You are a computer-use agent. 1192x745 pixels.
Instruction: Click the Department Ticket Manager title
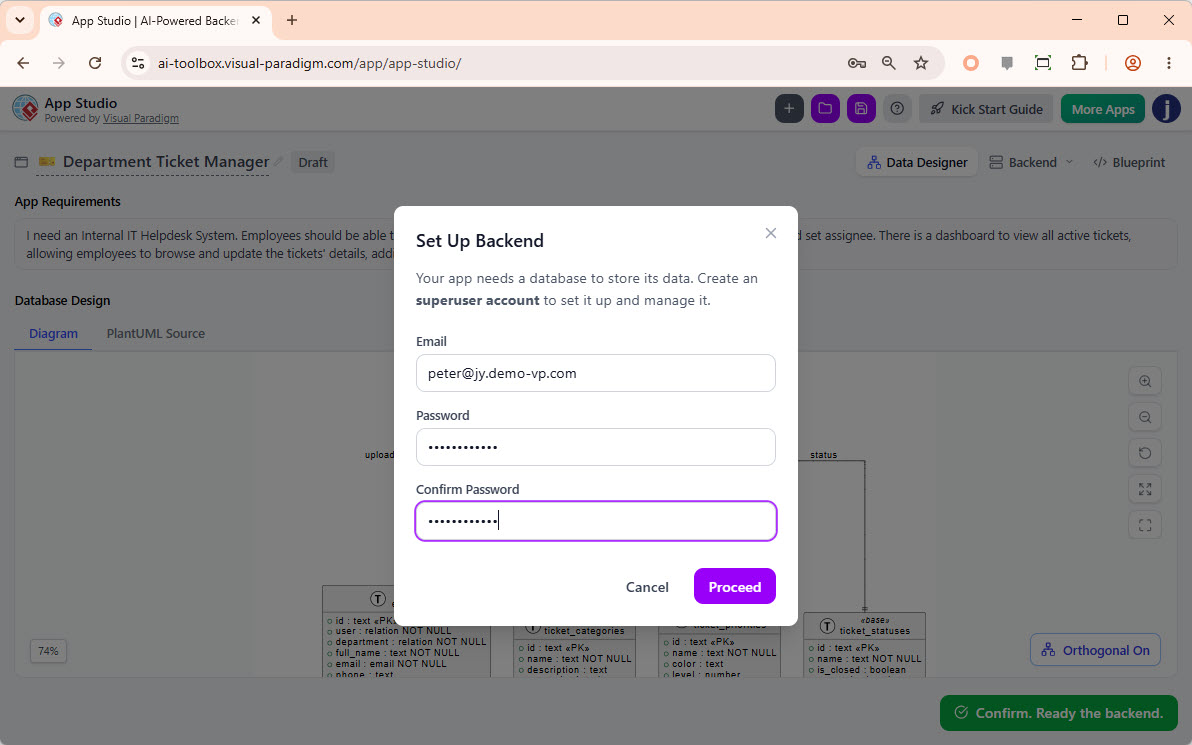pos(166,161)
